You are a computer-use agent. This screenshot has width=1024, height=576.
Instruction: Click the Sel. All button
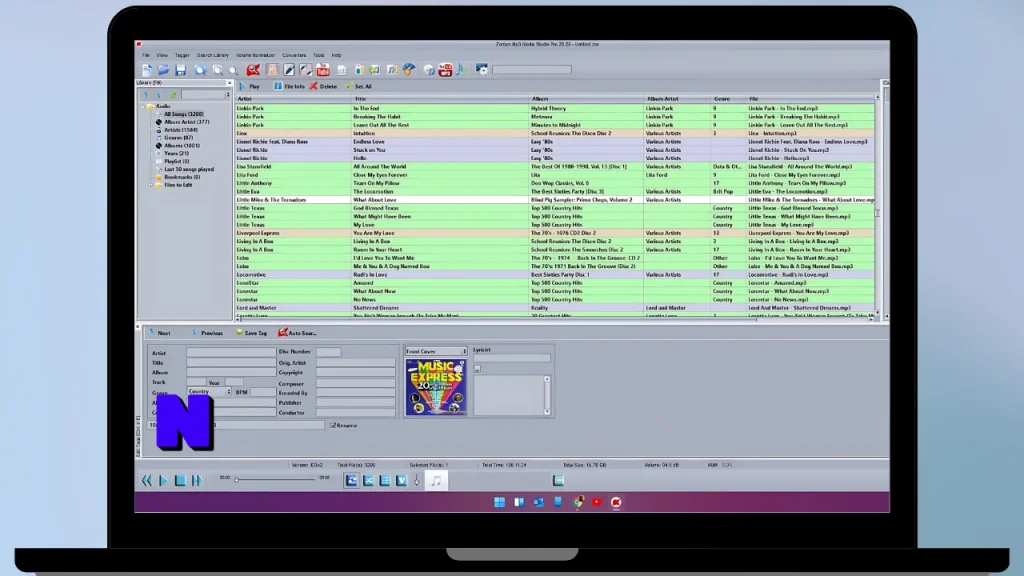[x=359, y=86]
